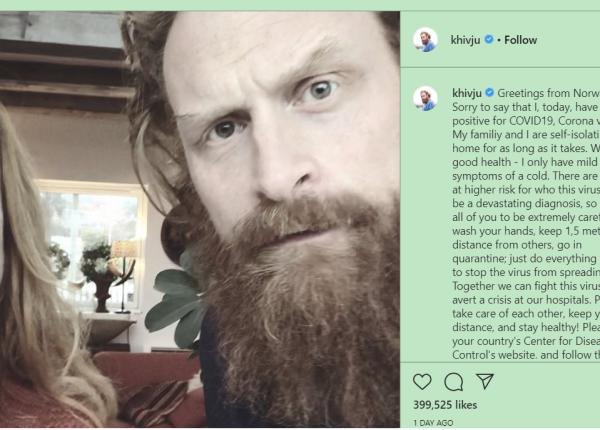This screenshot has height=430, width=600.
Task: View the list of 399,525 likes
Action: pos(444,405)
